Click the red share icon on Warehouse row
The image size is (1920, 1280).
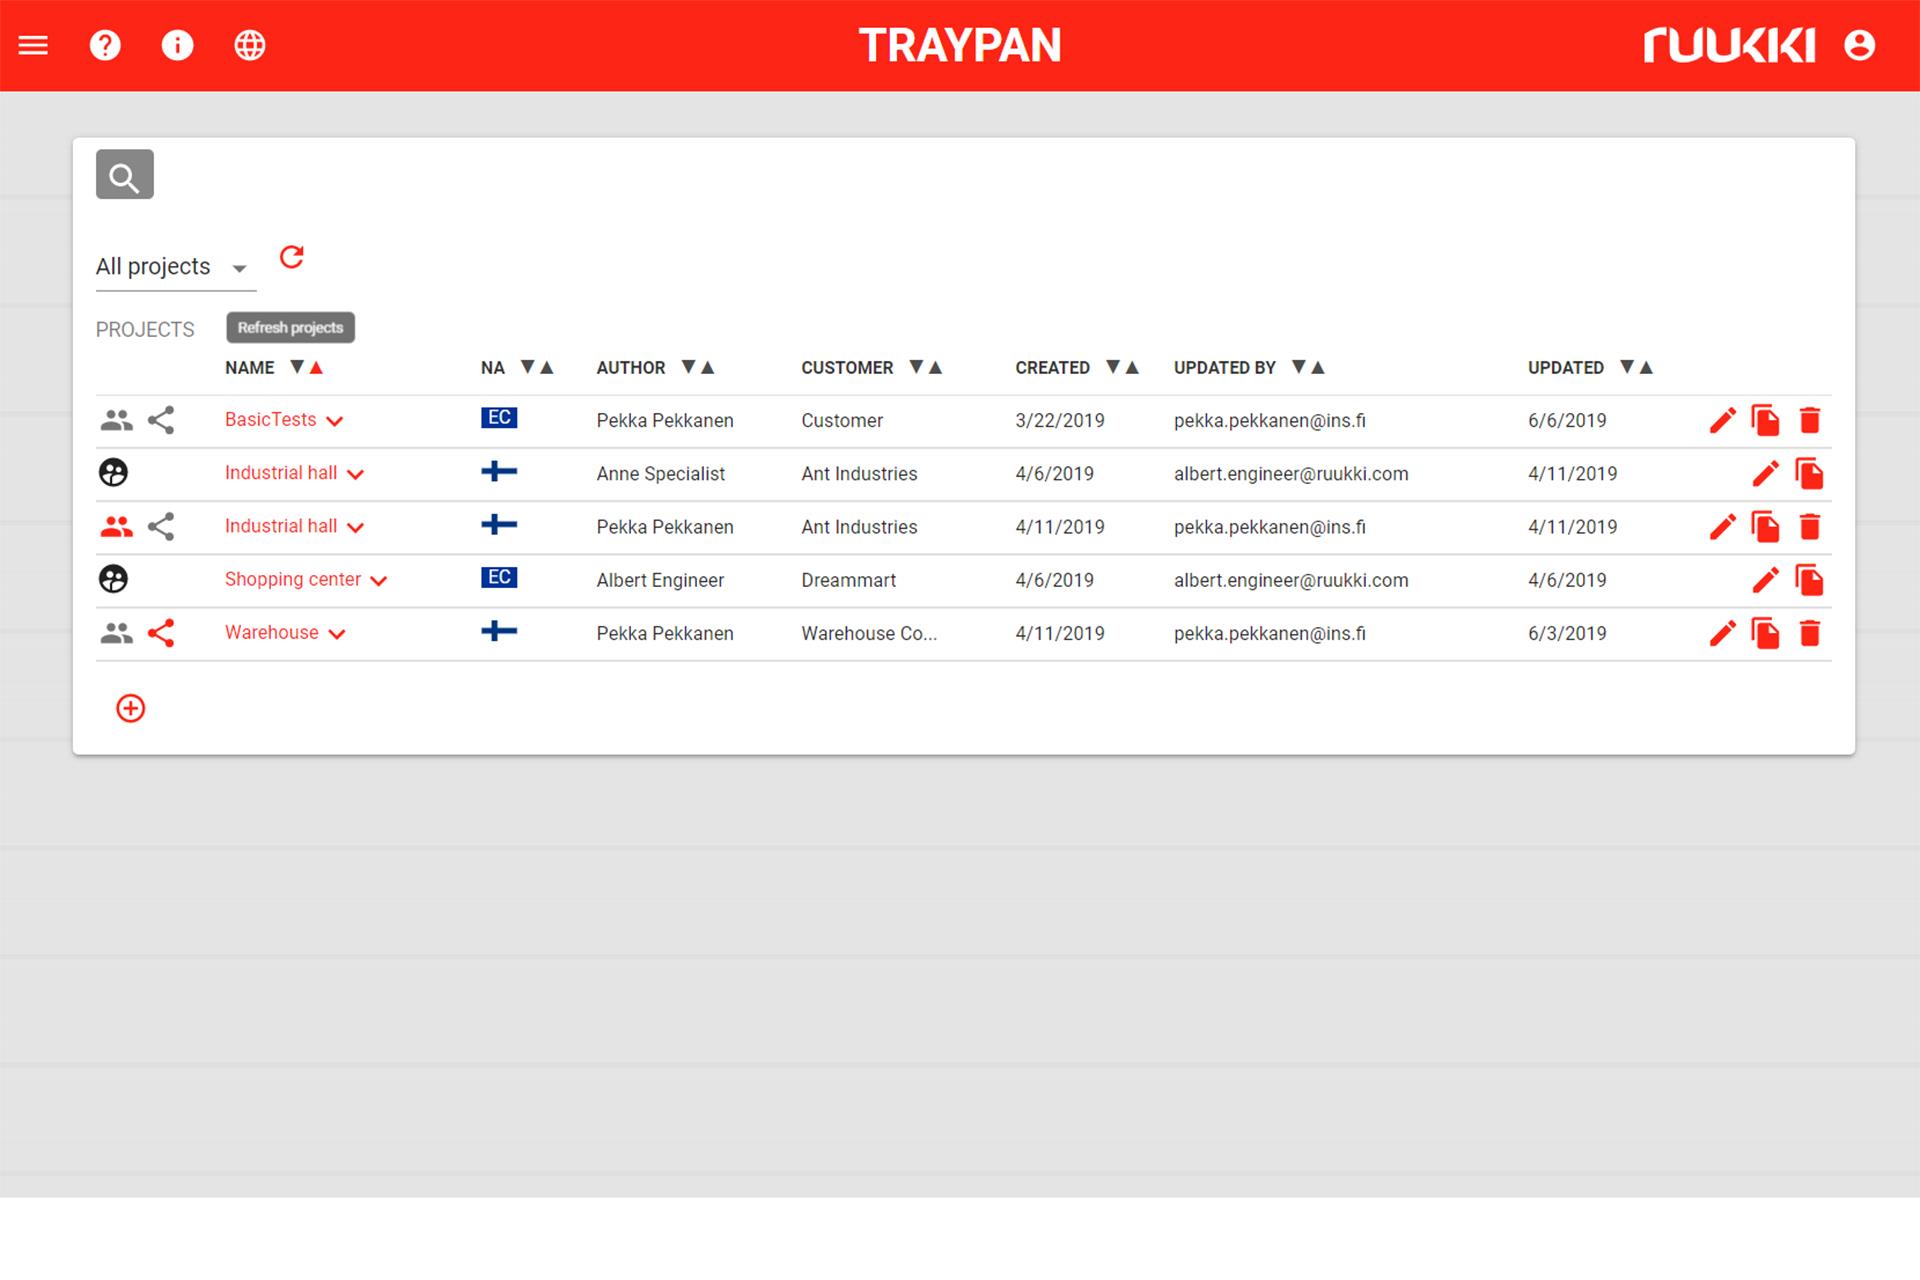161,633
